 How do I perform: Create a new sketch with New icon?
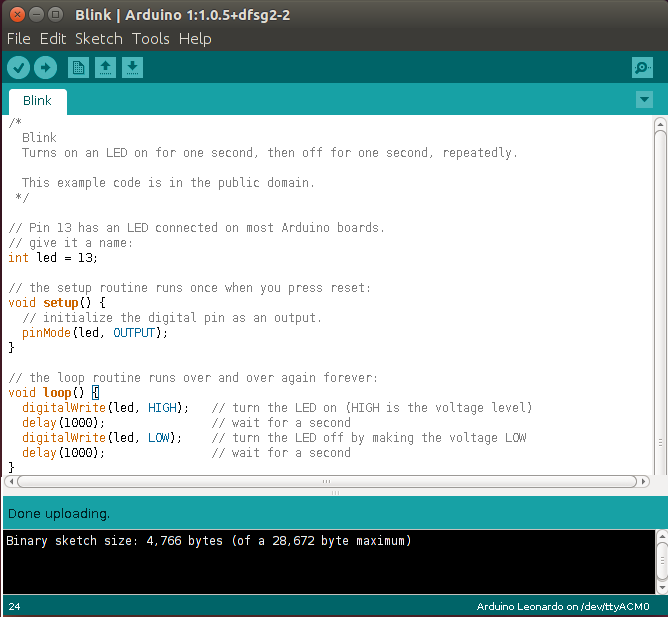[78, 67]
